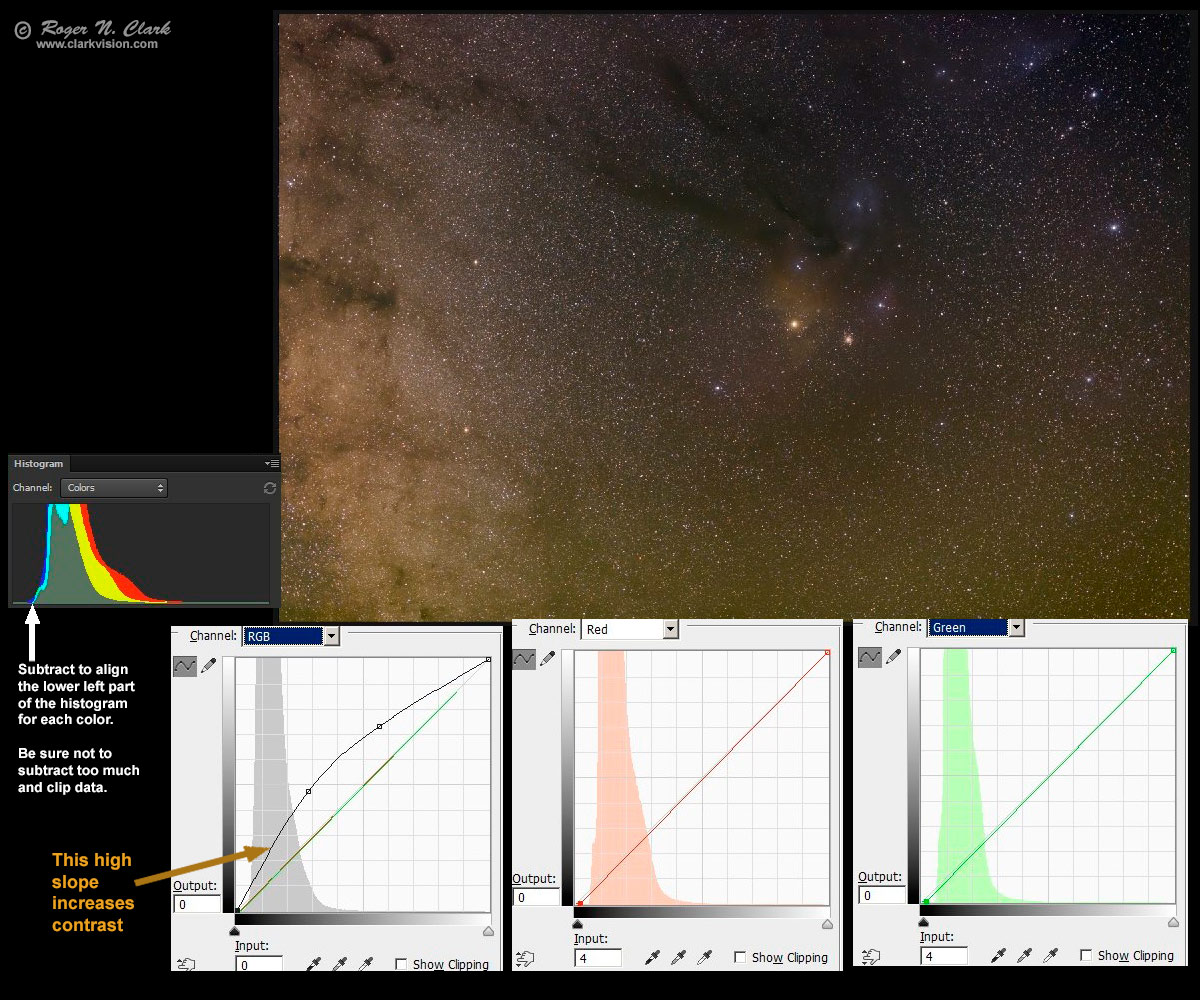Click the Histogram panel refresh icon
The height and width of the screenshot is (1000, 1200).
click(269, 488)
